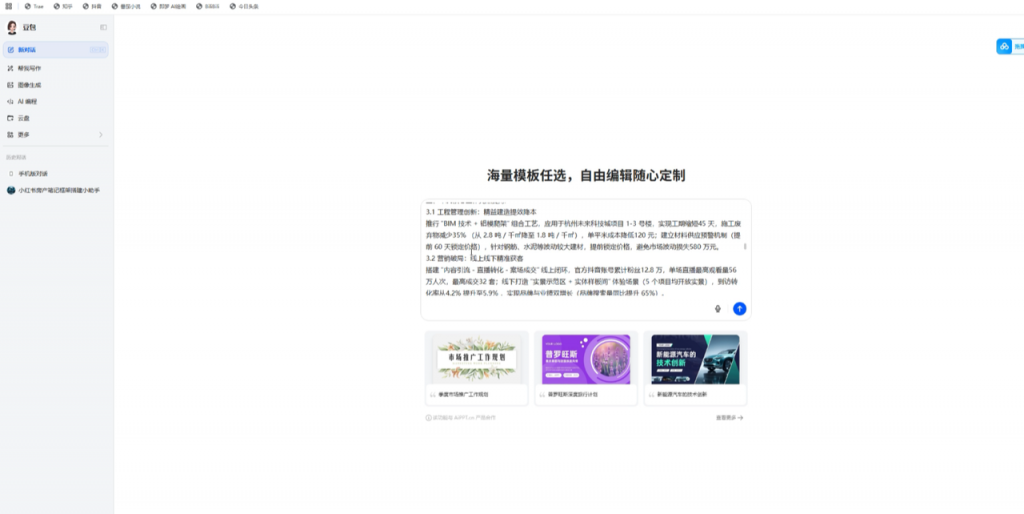
Task: Click the AiPPT.cn partnership info note
Action: click(461, 417)
